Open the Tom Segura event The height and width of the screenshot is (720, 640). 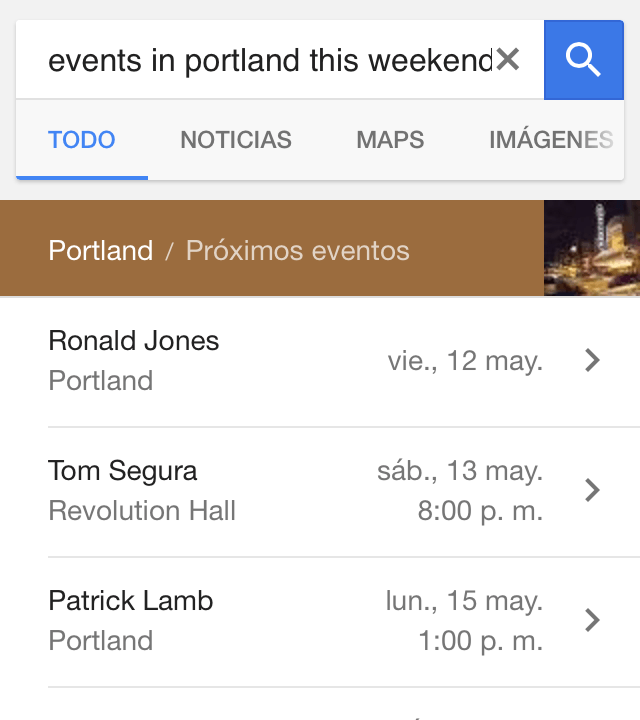click(123, 471)
